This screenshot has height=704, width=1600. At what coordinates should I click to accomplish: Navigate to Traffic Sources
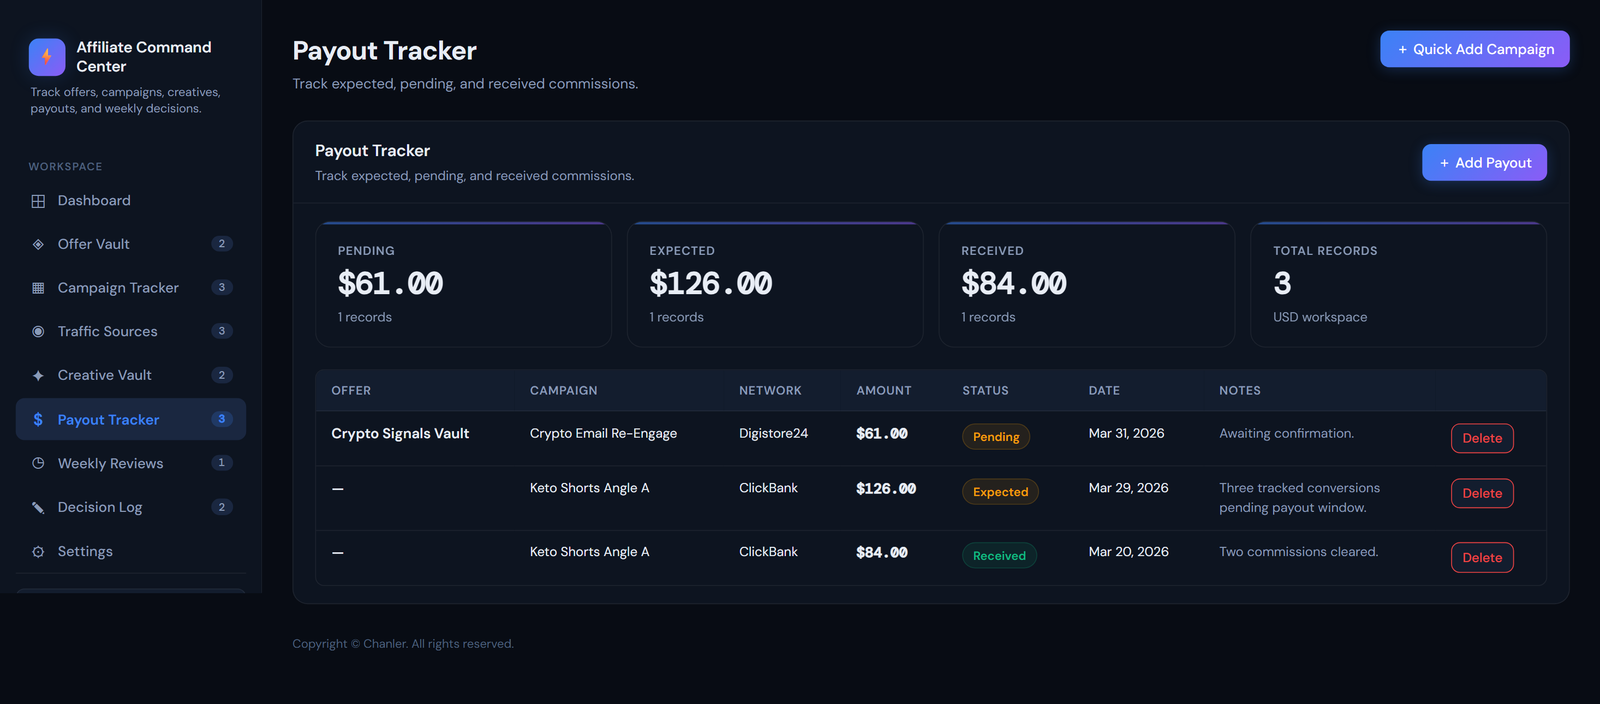pyautogui.click(x=131, y=332)
